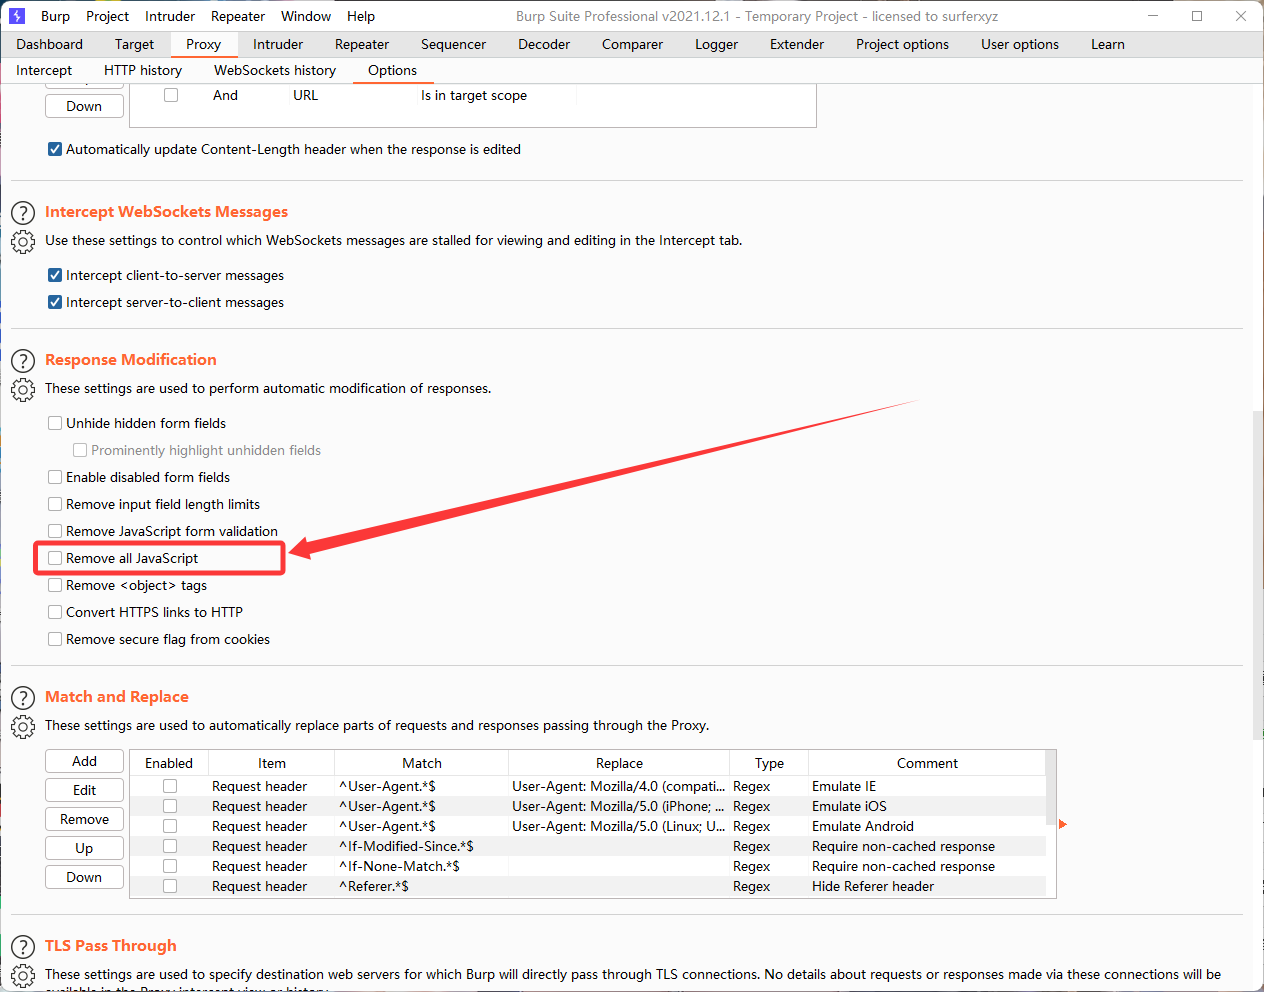Check Remove secure flag from cookies
Screen dimensions: 1264x992
(55, 639)
